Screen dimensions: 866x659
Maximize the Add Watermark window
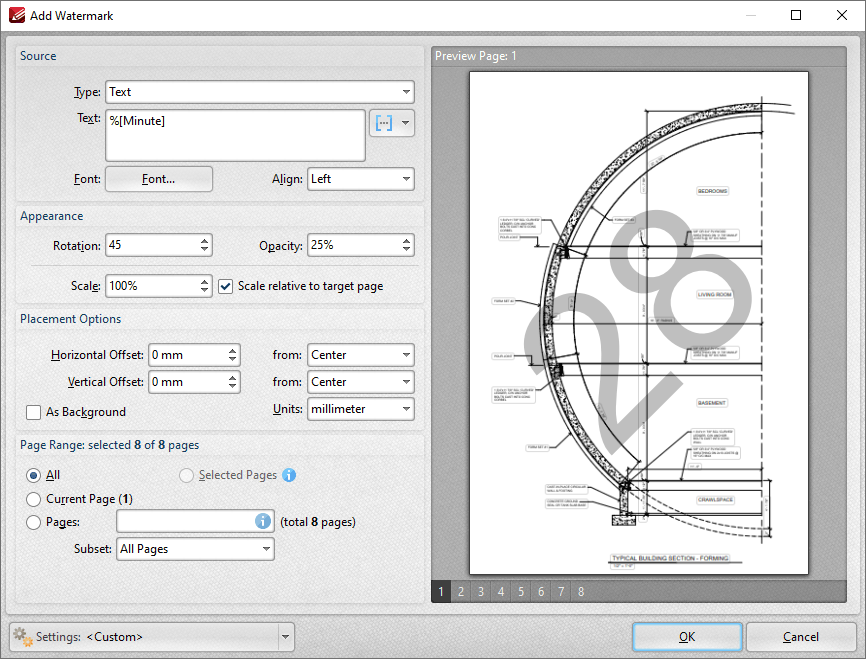796,15
